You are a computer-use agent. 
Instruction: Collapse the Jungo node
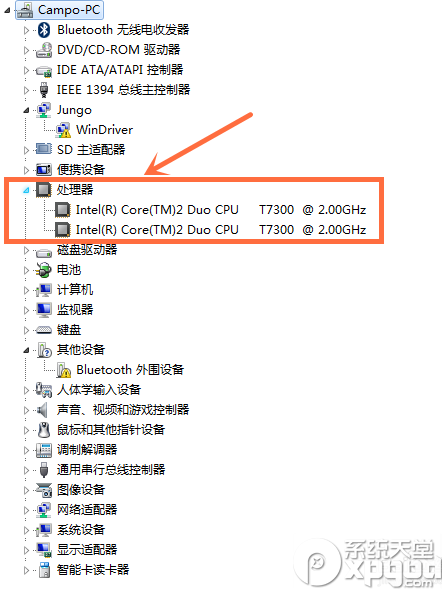pyautogui.click(x=26, y=110)
